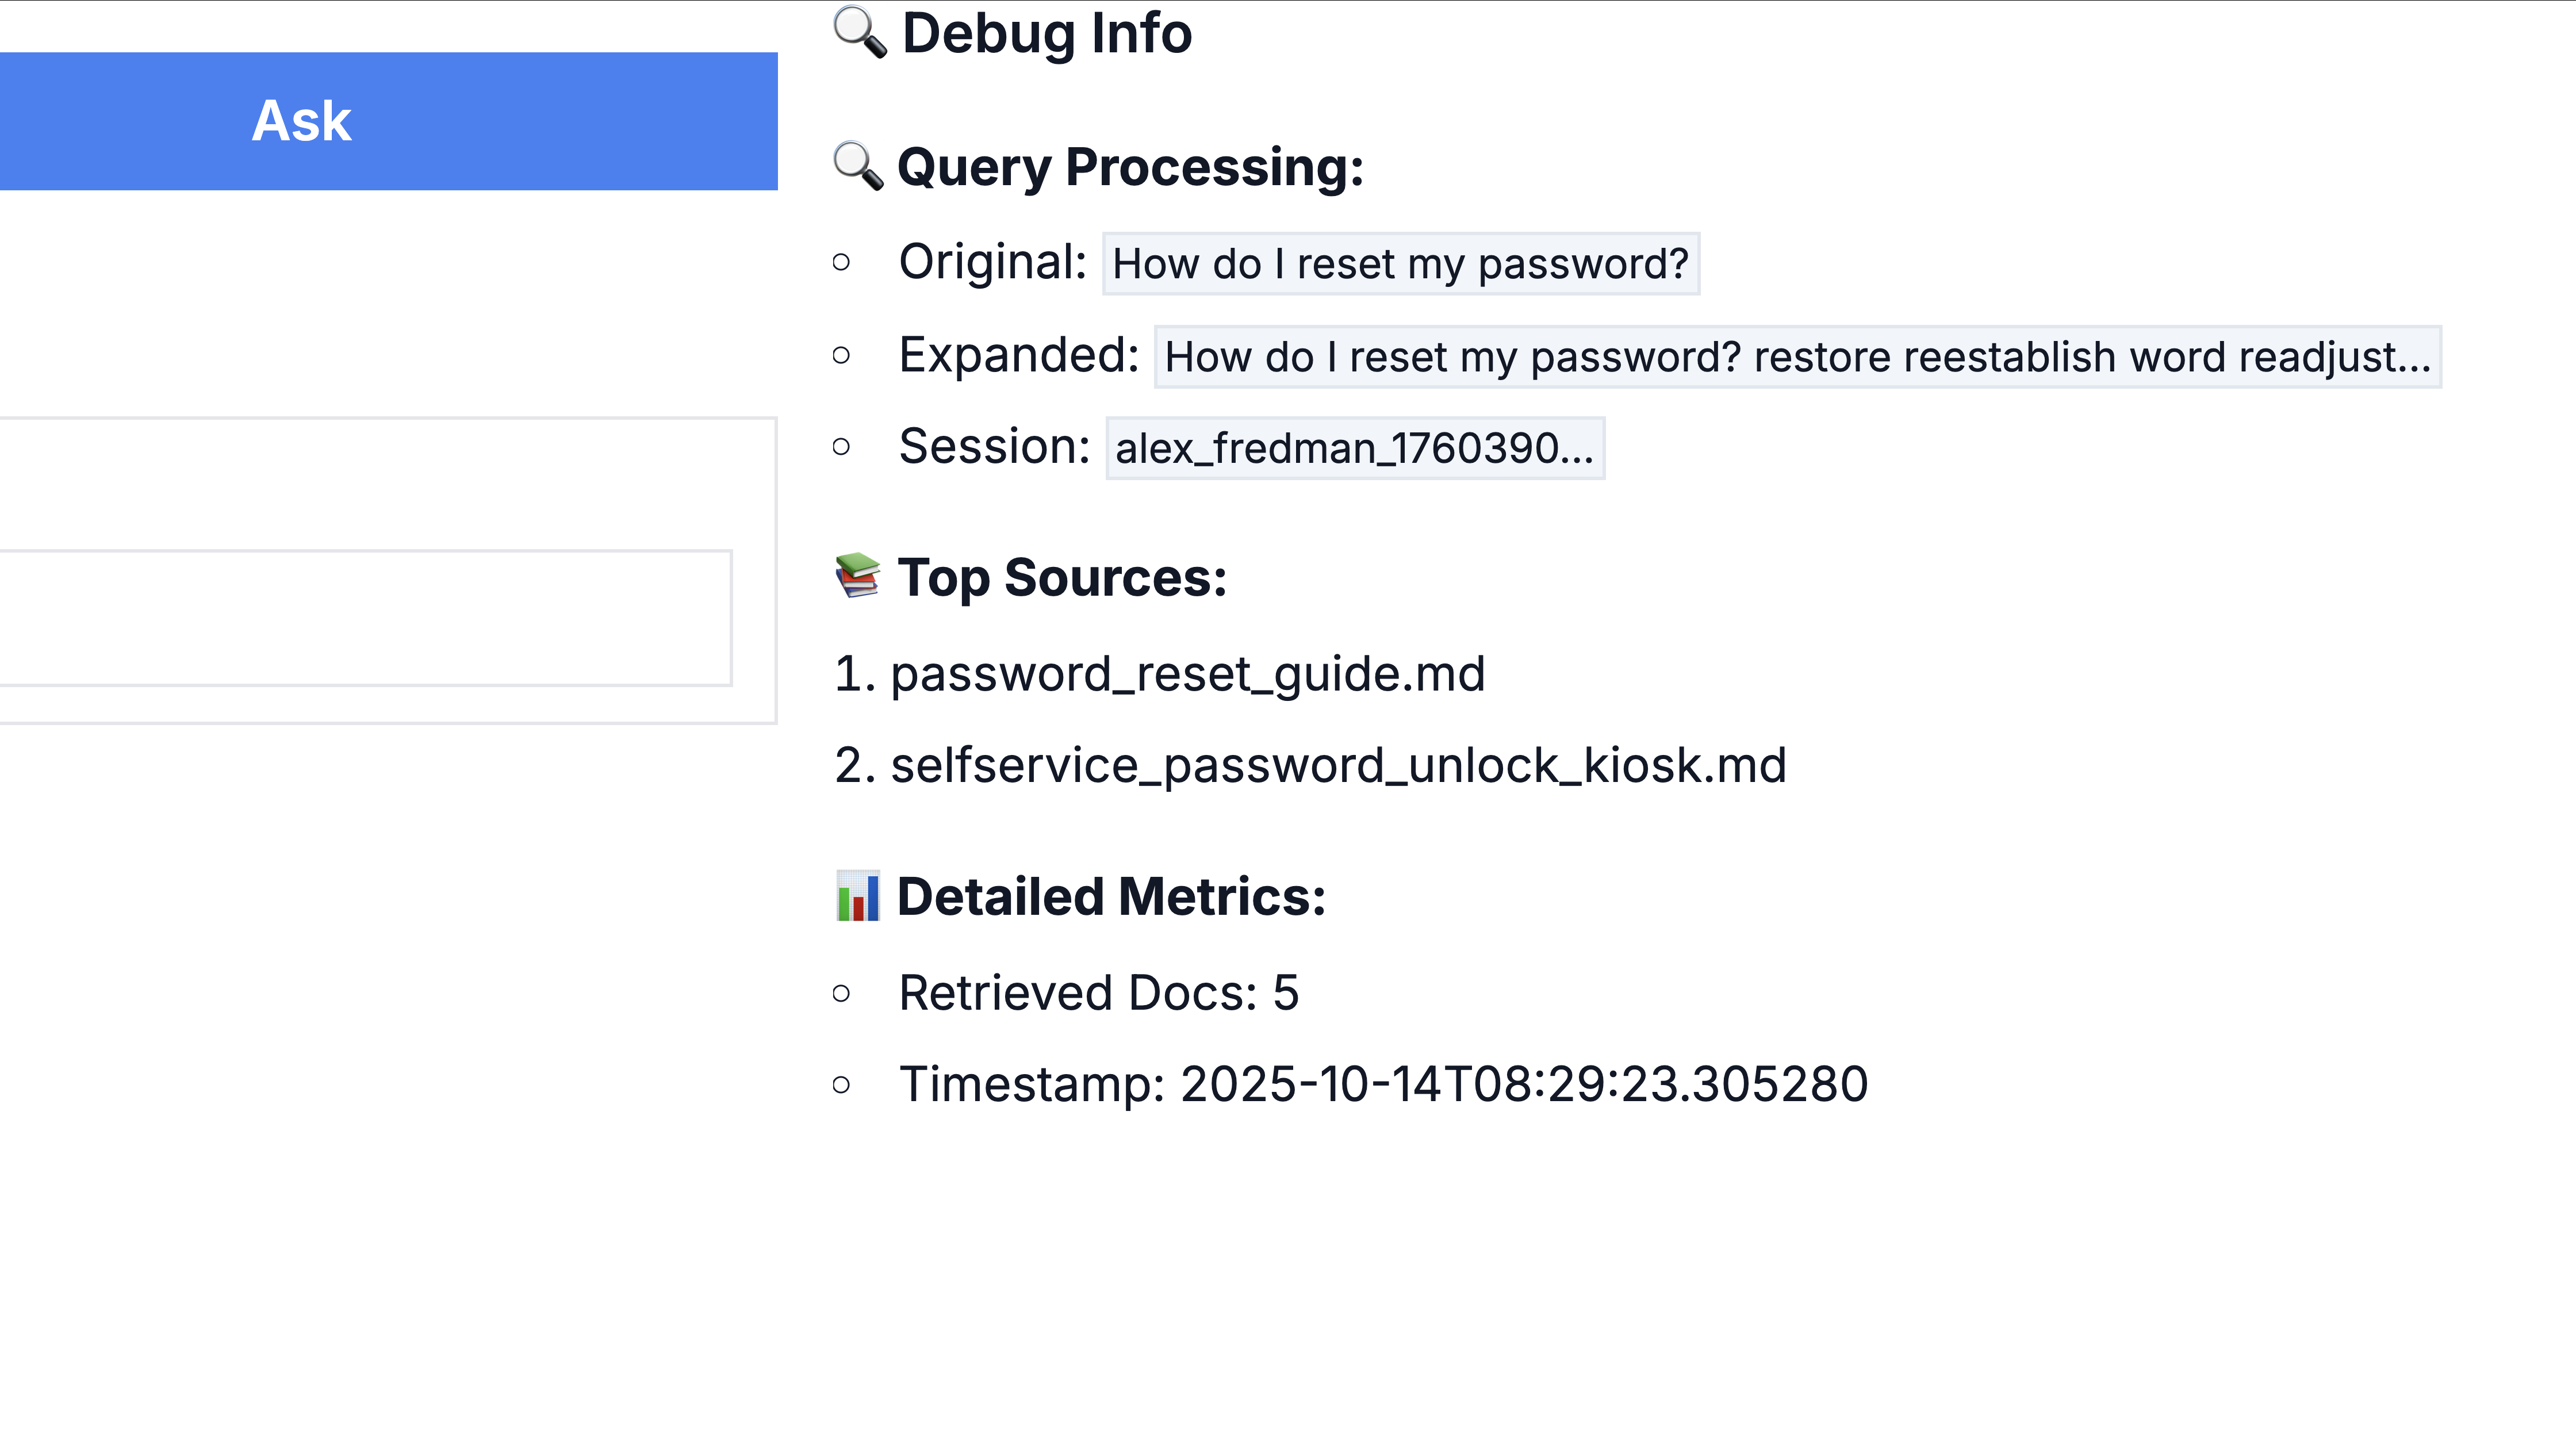Click the Session: label

[994, 446]
